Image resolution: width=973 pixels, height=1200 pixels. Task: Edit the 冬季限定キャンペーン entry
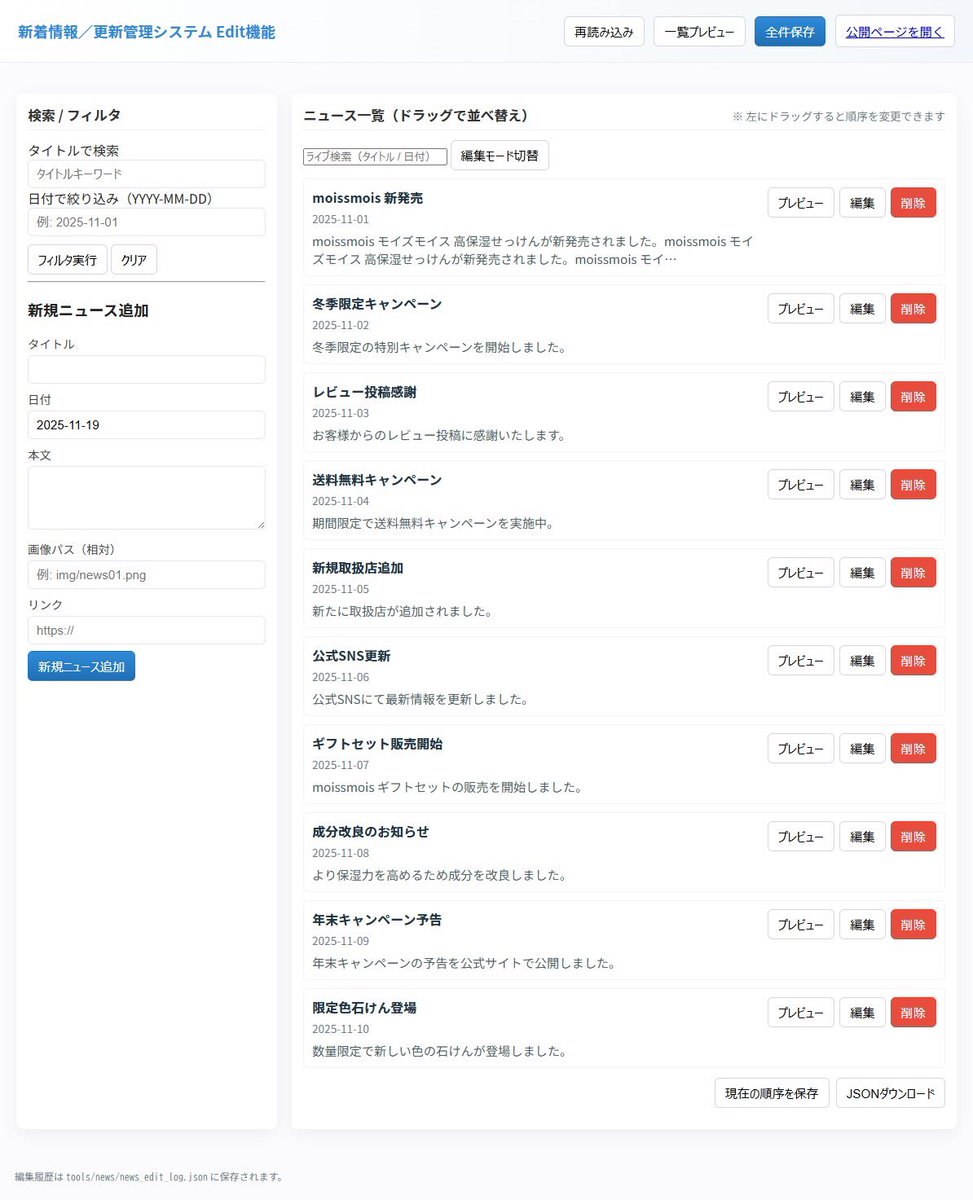click(861, 309)
